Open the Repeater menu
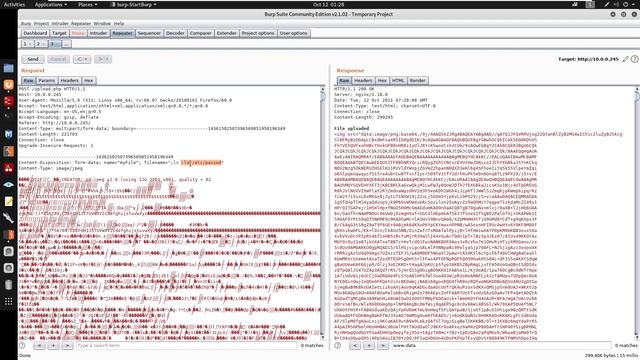The height and width of the screenshot is (360, 640). pos(81,24)
